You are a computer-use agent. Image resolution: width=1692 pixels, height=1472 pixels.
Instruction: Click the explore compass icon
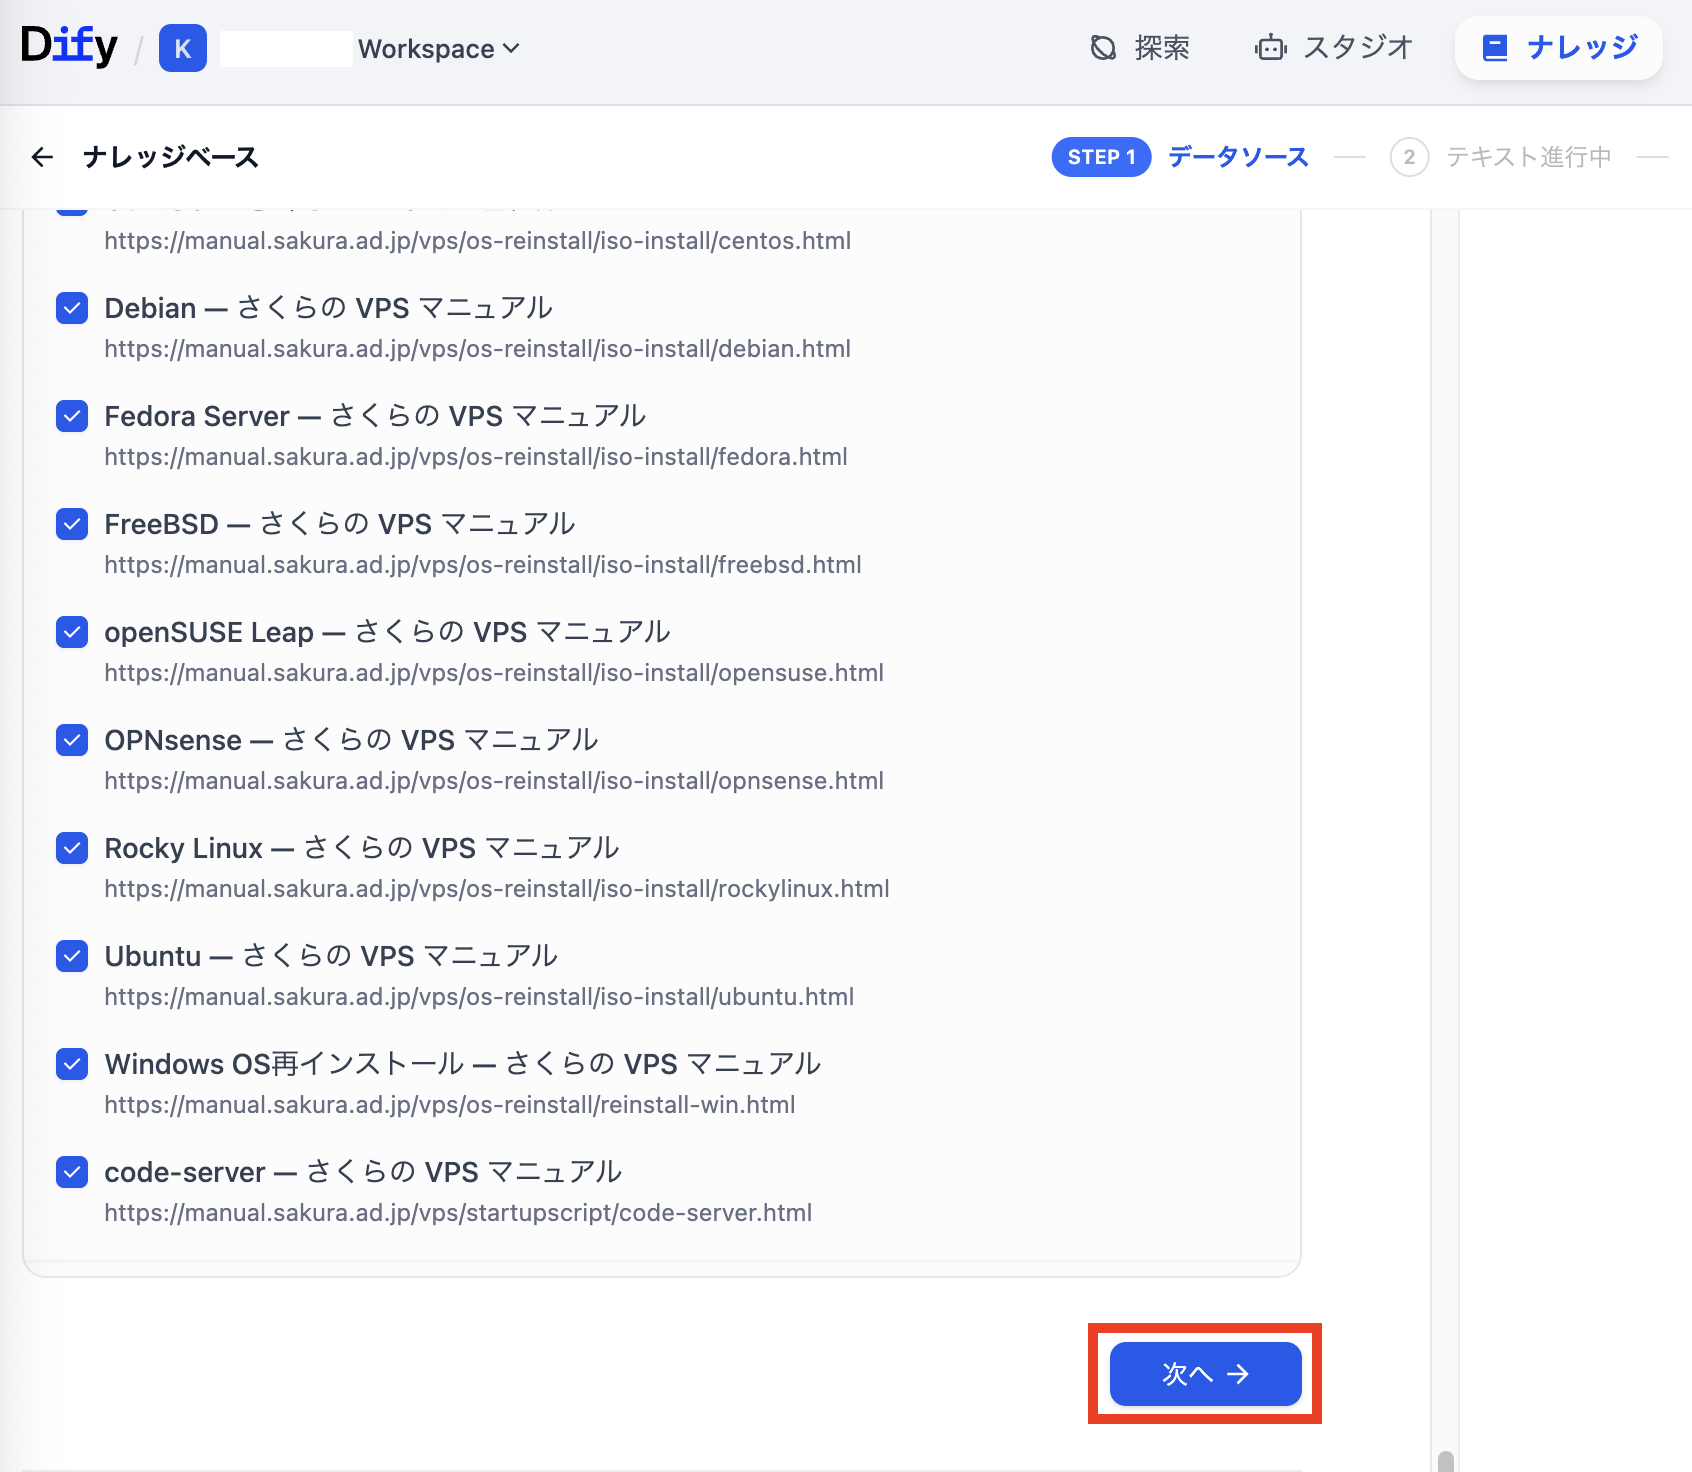tap(1103, 48)
